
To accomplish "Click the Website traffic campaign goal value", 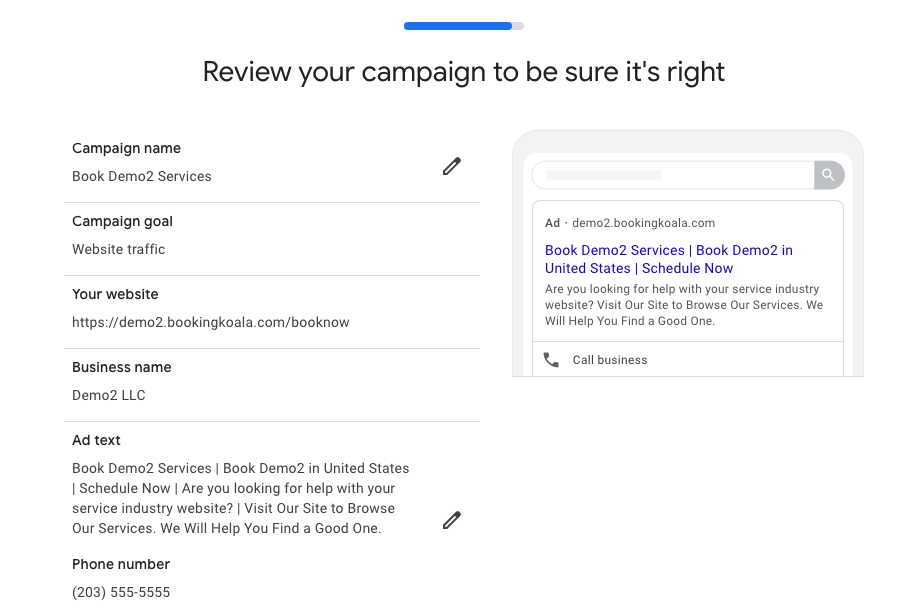I will 119,249.
